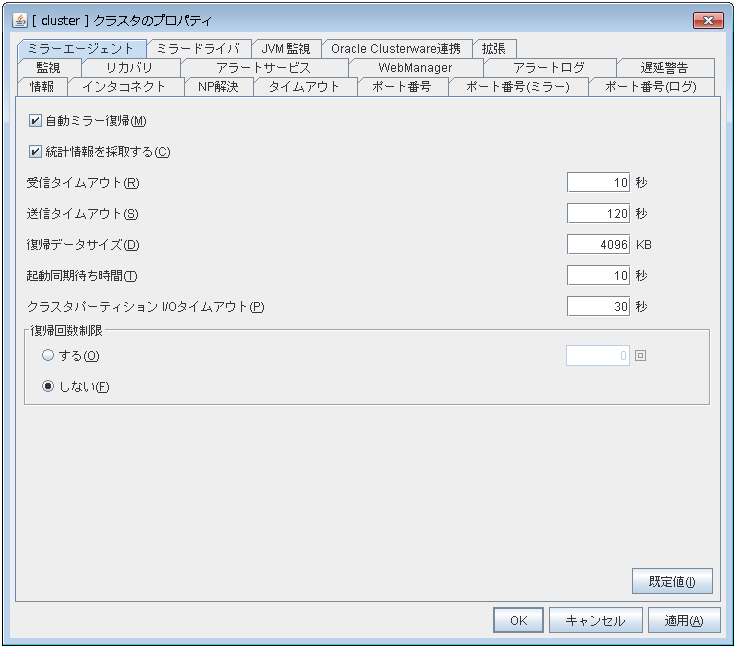This screenshot has height=648, width=736.
Task: Click 適用 button
Action: tap(684, 620)
